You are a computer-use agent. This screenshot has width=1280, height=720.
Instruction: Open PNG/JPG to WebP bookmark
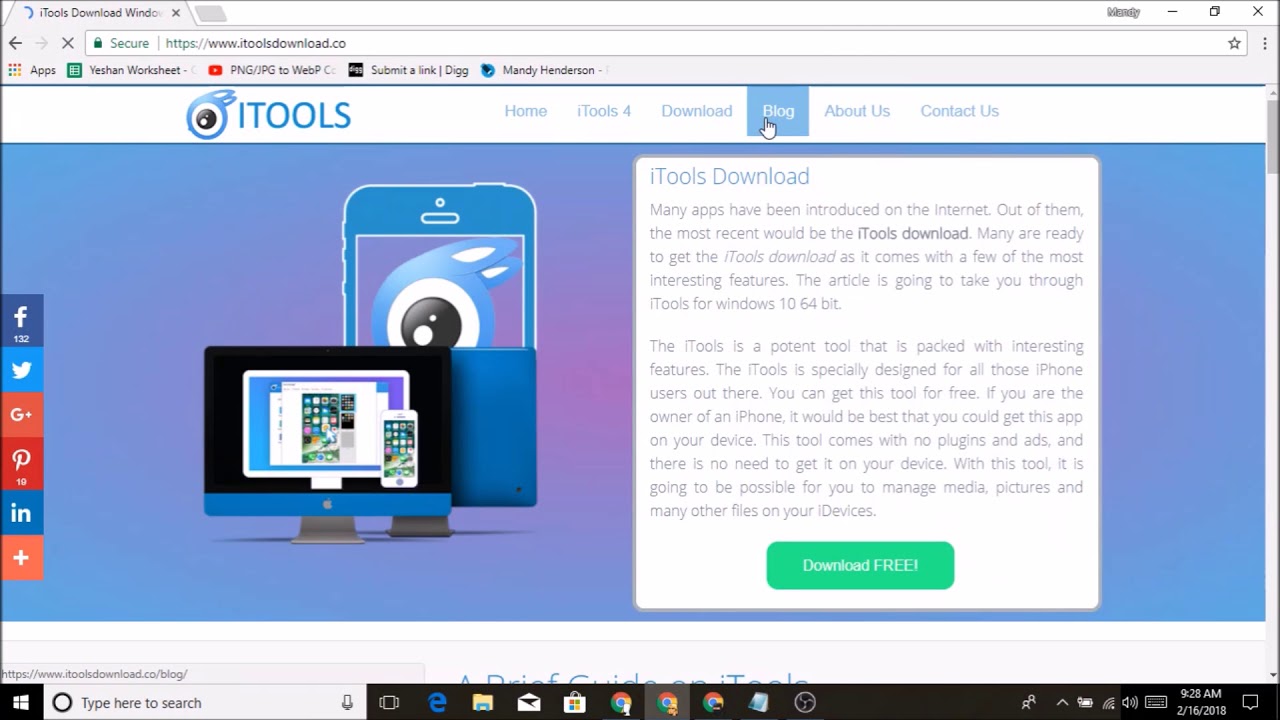pos(272,70)
